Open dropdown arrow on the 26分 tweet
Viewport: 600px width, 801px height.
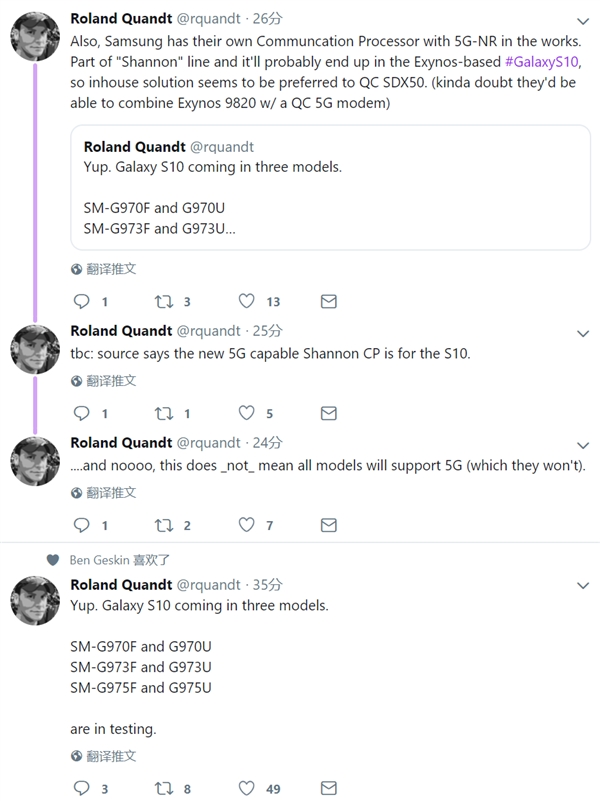[x=584, y=21]
